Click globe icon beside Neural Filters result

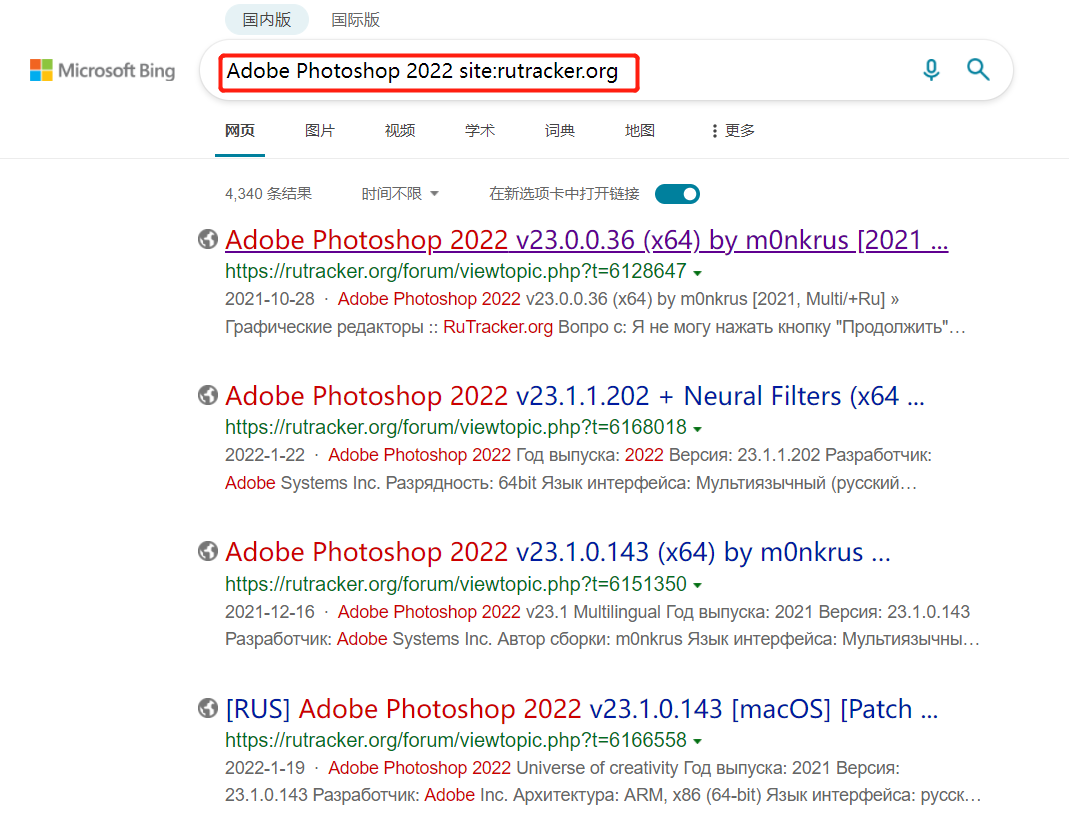(208, 395)
